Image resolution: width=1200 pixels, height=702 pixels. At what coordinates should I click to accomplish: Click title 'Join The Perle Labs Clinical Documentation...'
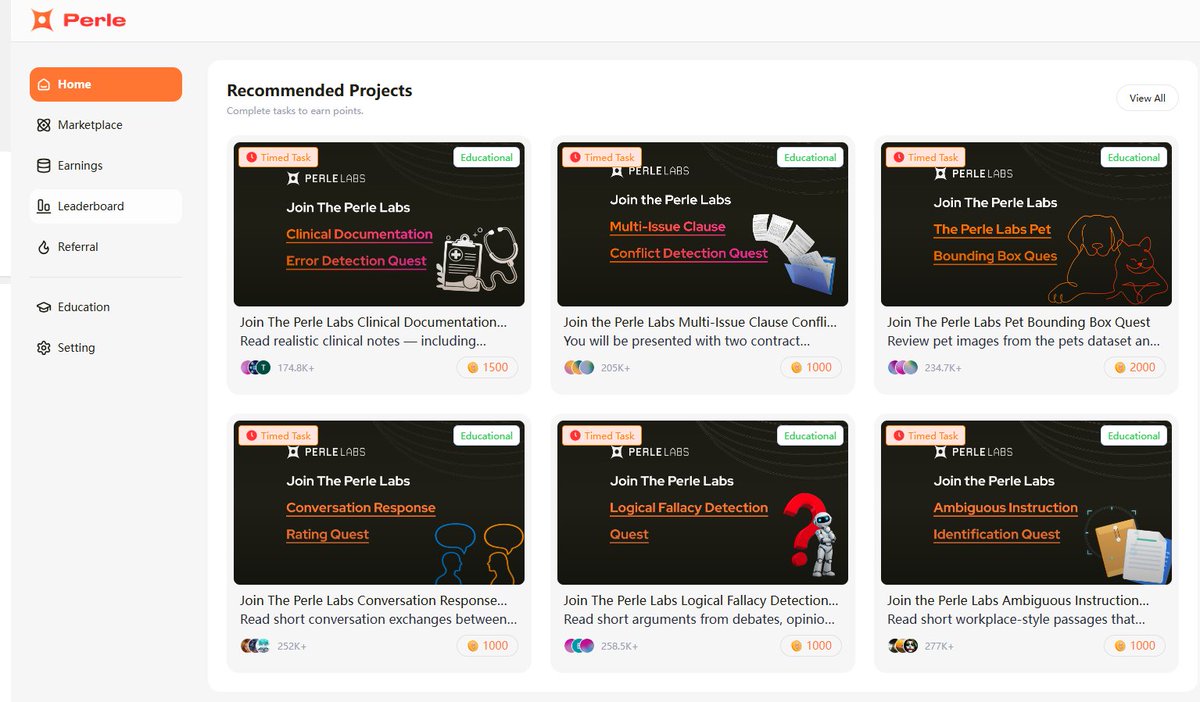click(x=373, y=322)
